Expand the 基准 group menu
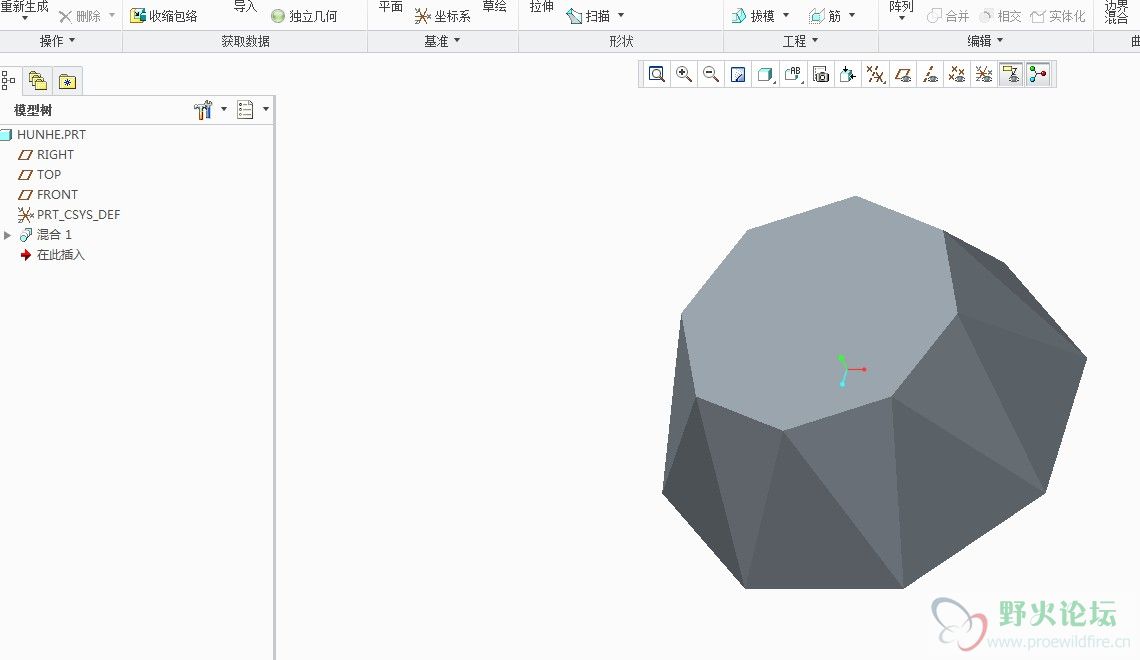 click(x=442, y=41)
